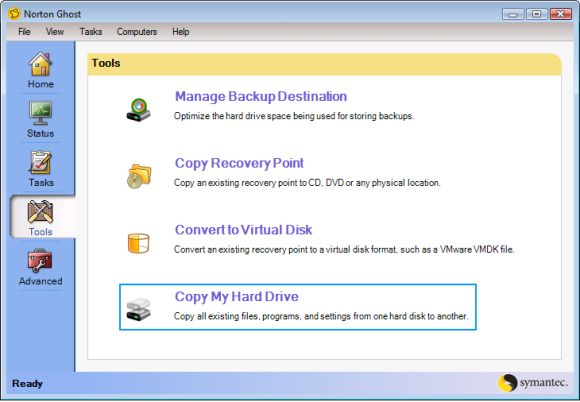Image resolution: width=580 pixels, height=402 pixels.
Task: Select the Status monitor icon
Action: (x=40, y=113)
